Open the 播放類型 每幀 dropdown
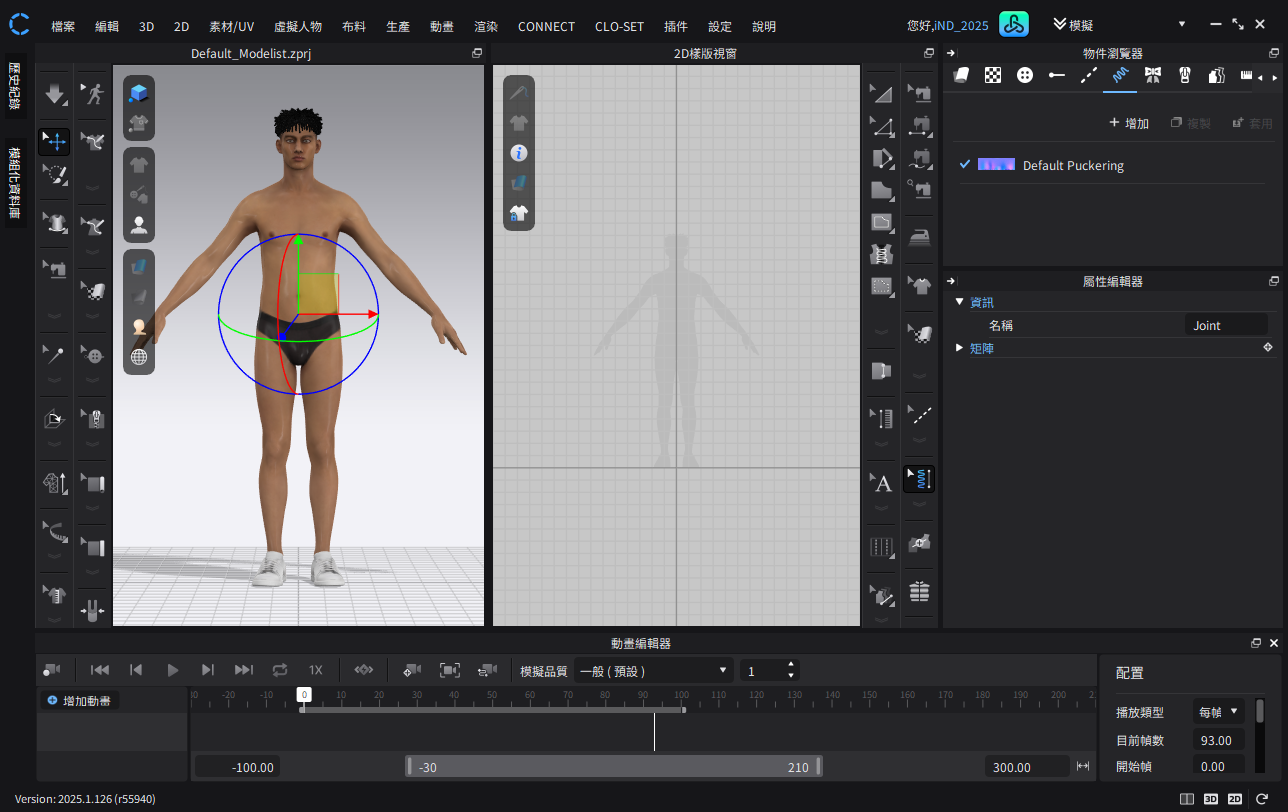The height and width of the screenshot is (812, 1288). (x=1219, y=712)
